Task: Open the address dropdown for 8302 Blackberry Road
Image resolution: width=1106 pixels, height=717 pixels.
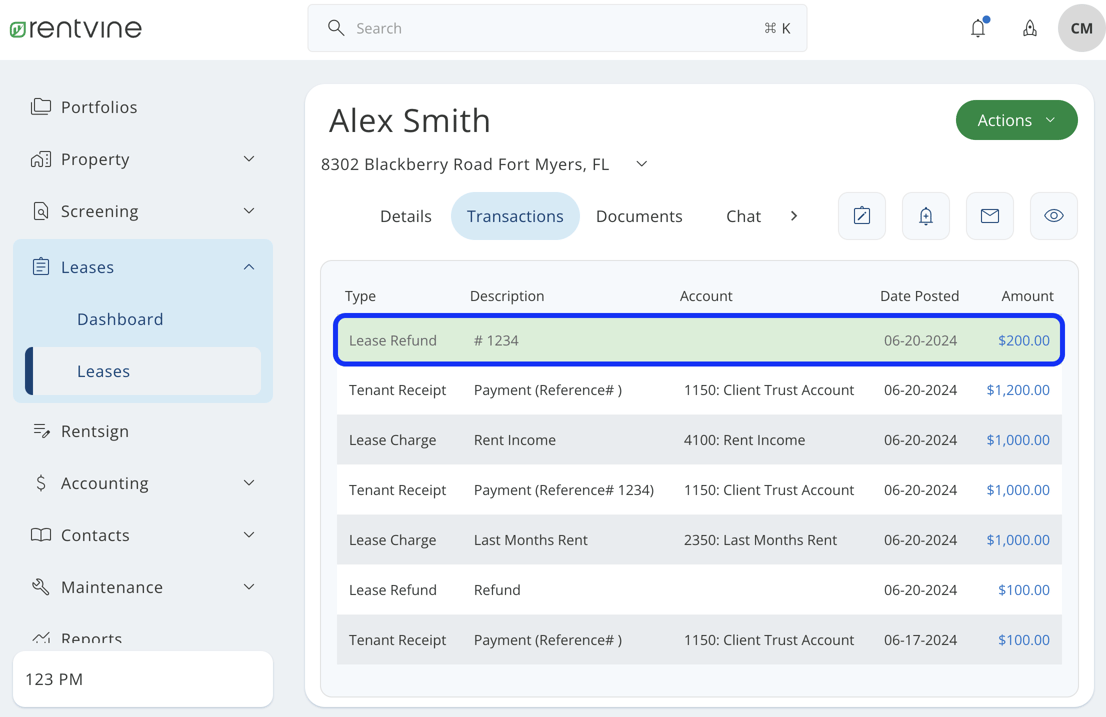Action: tap(642, 164)
